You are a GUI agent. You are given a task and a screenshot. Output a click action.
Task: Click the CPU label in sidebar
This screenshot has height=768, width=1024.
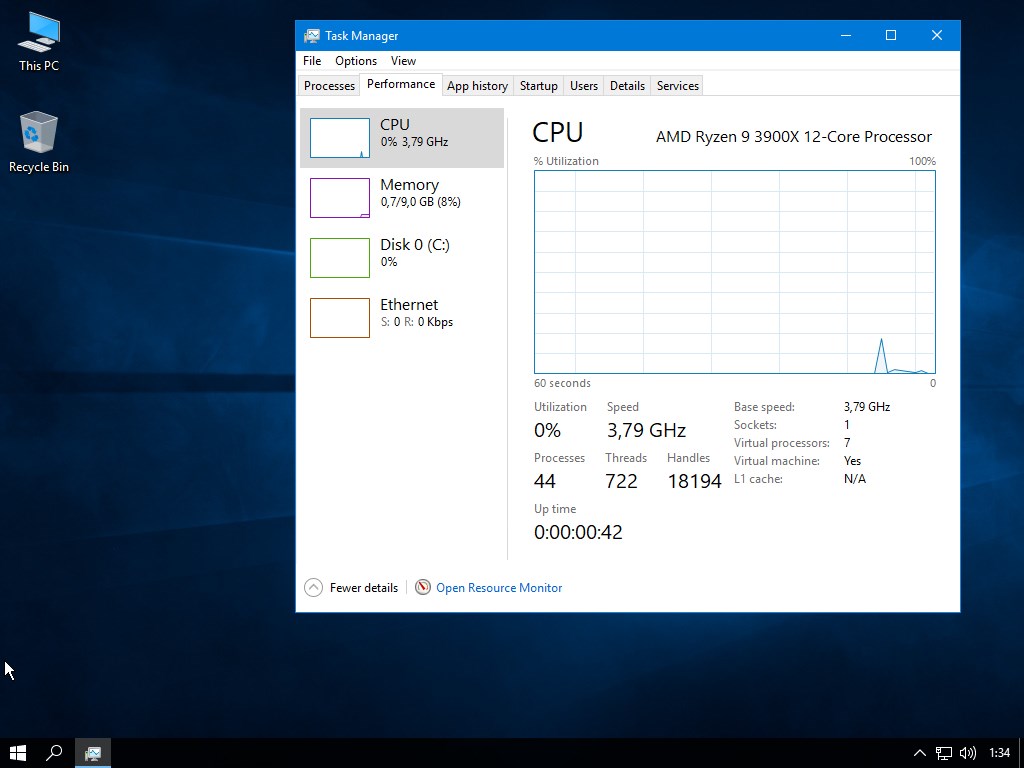(x=395, y=125)
